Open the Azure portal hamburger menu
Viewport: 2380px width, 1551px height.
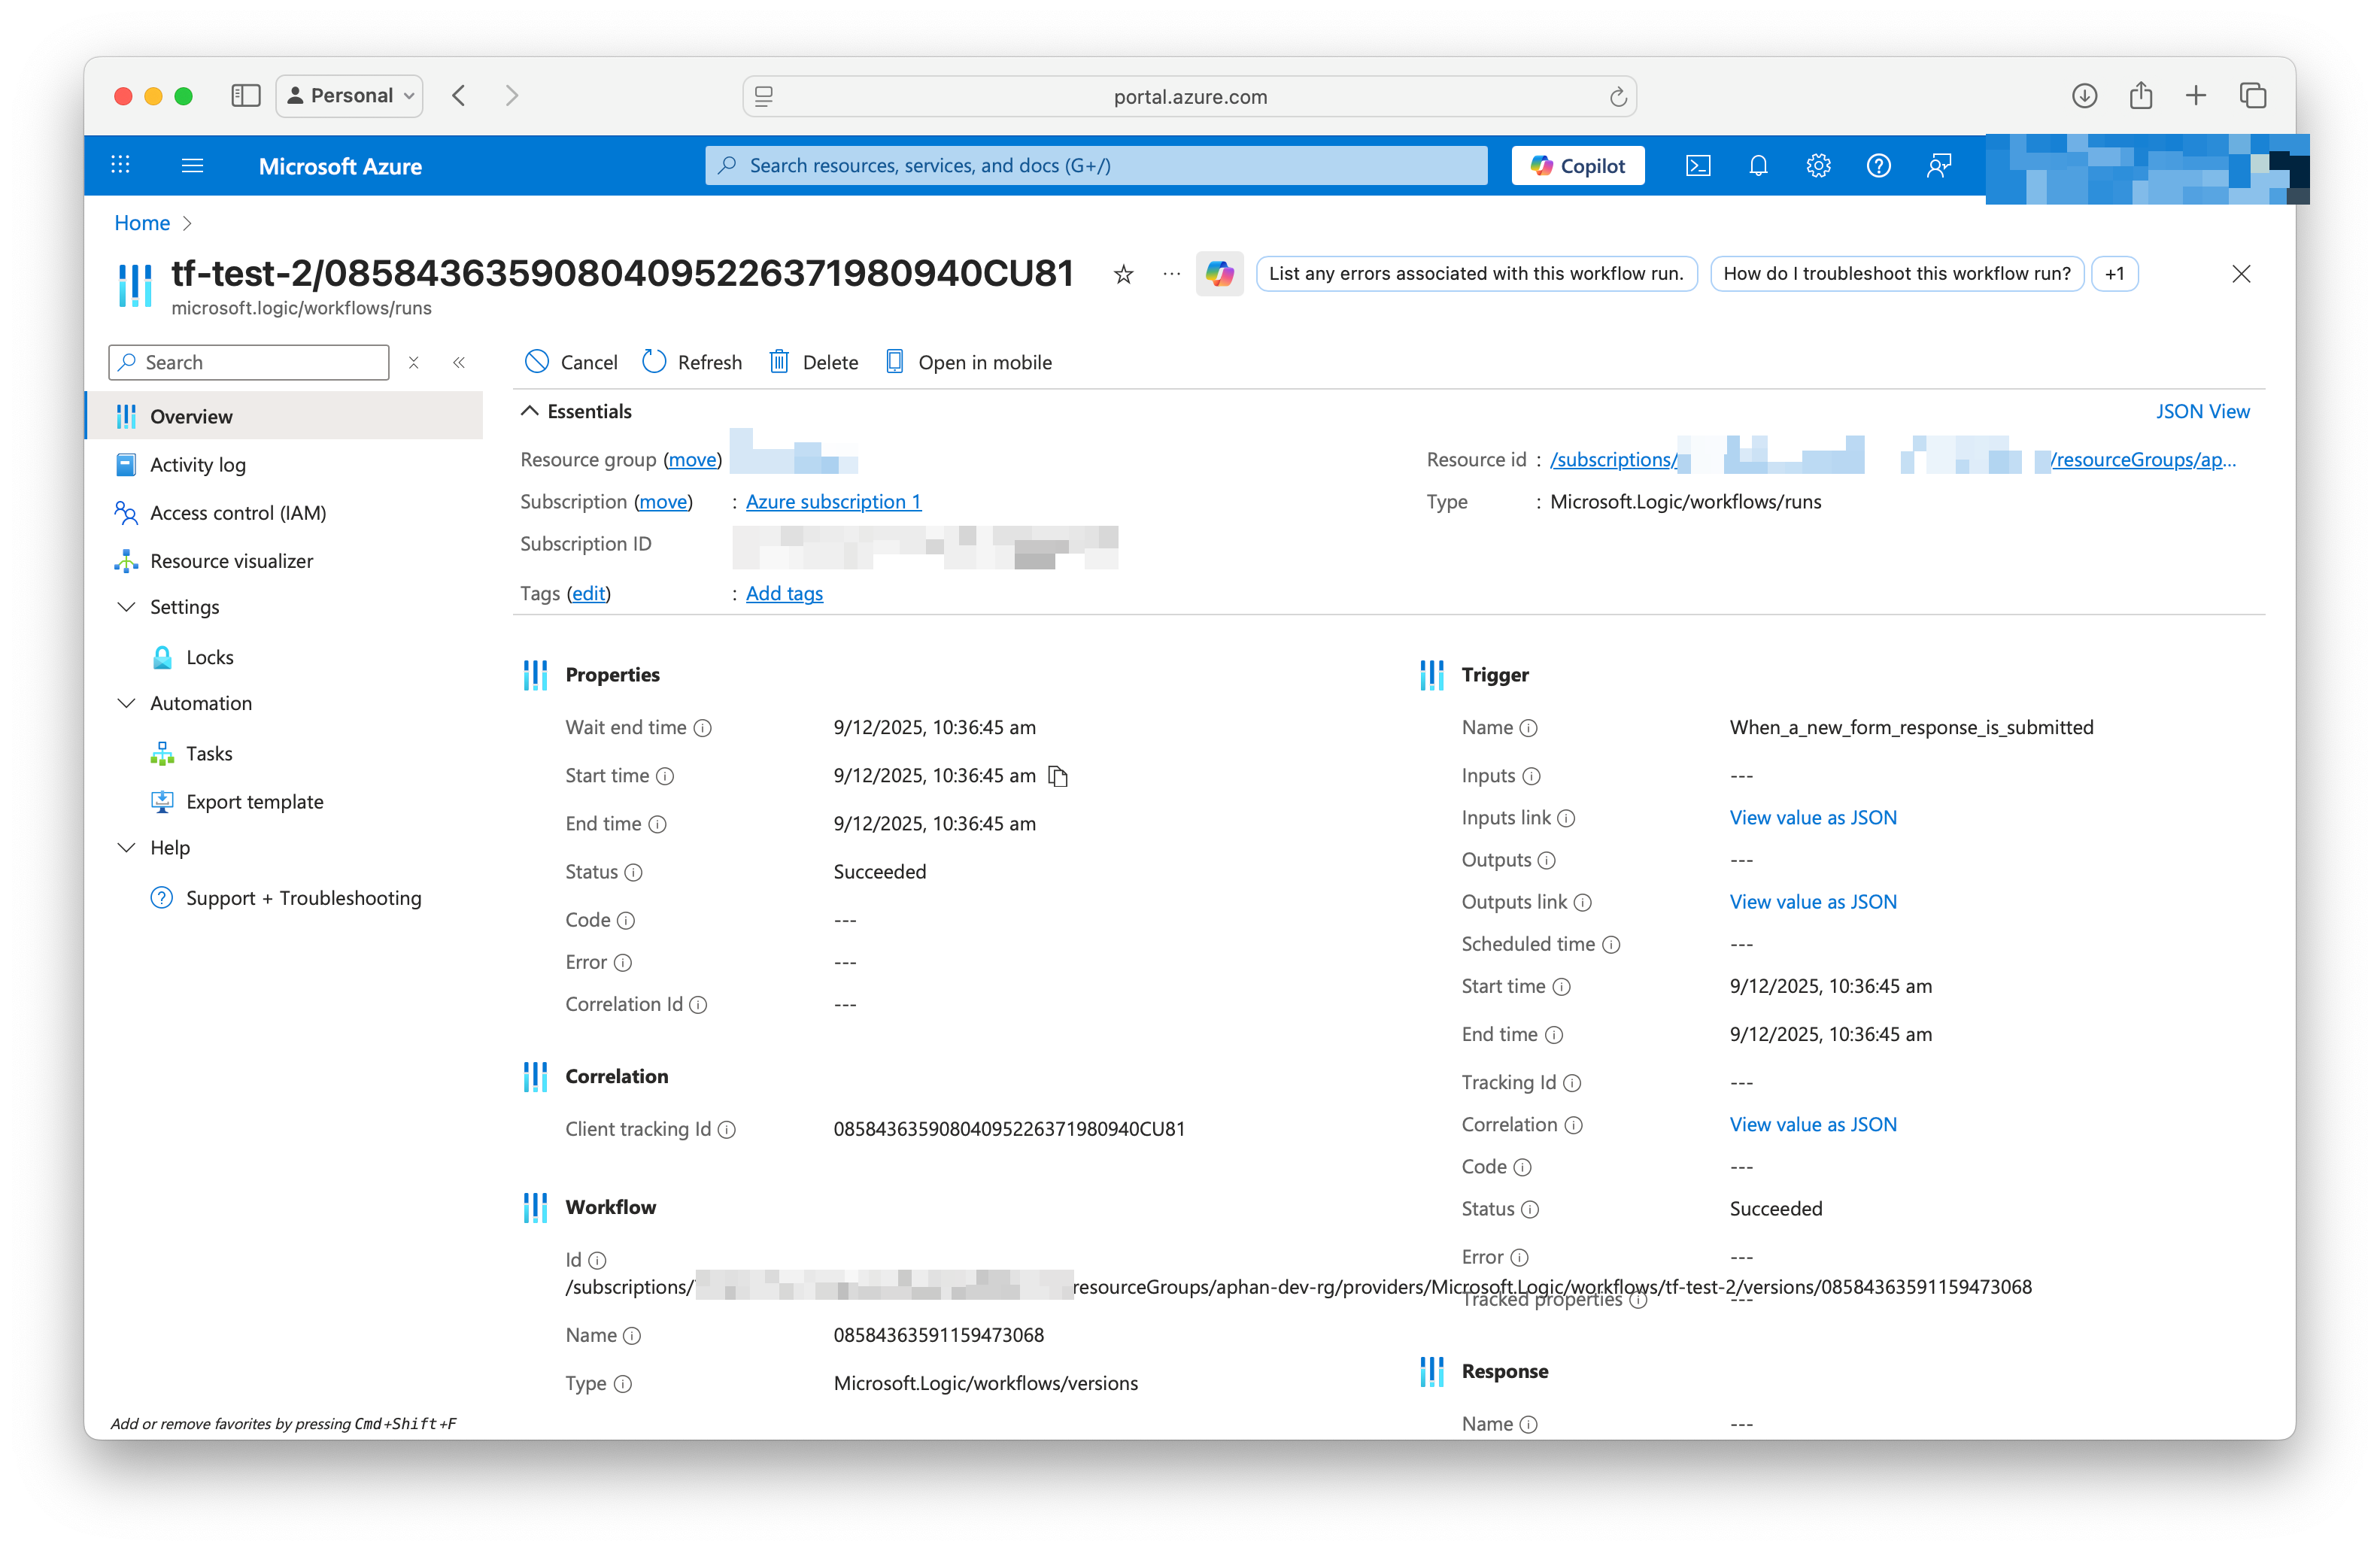click(x=192, y=166)
